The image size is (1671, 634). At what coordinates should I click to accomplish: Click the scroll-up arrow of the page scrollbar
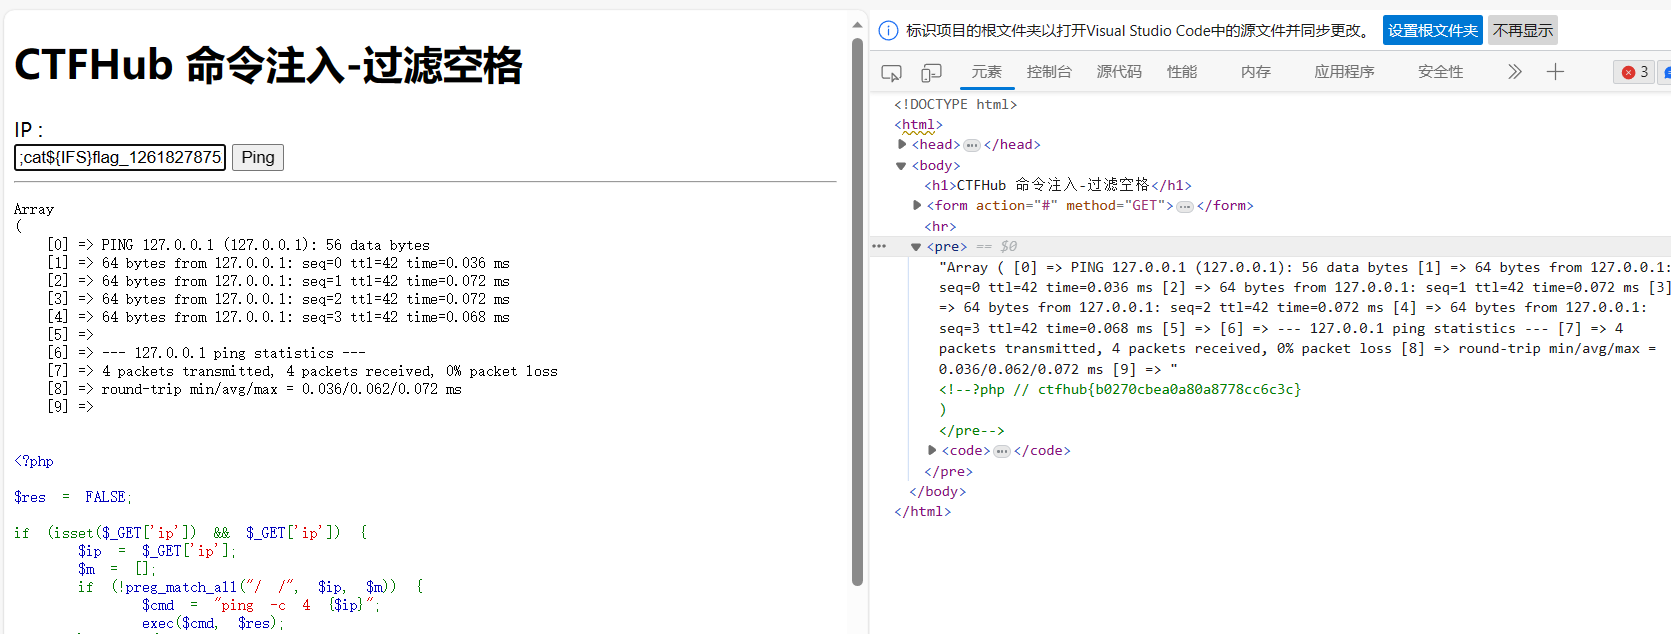(x=857, y=24)
